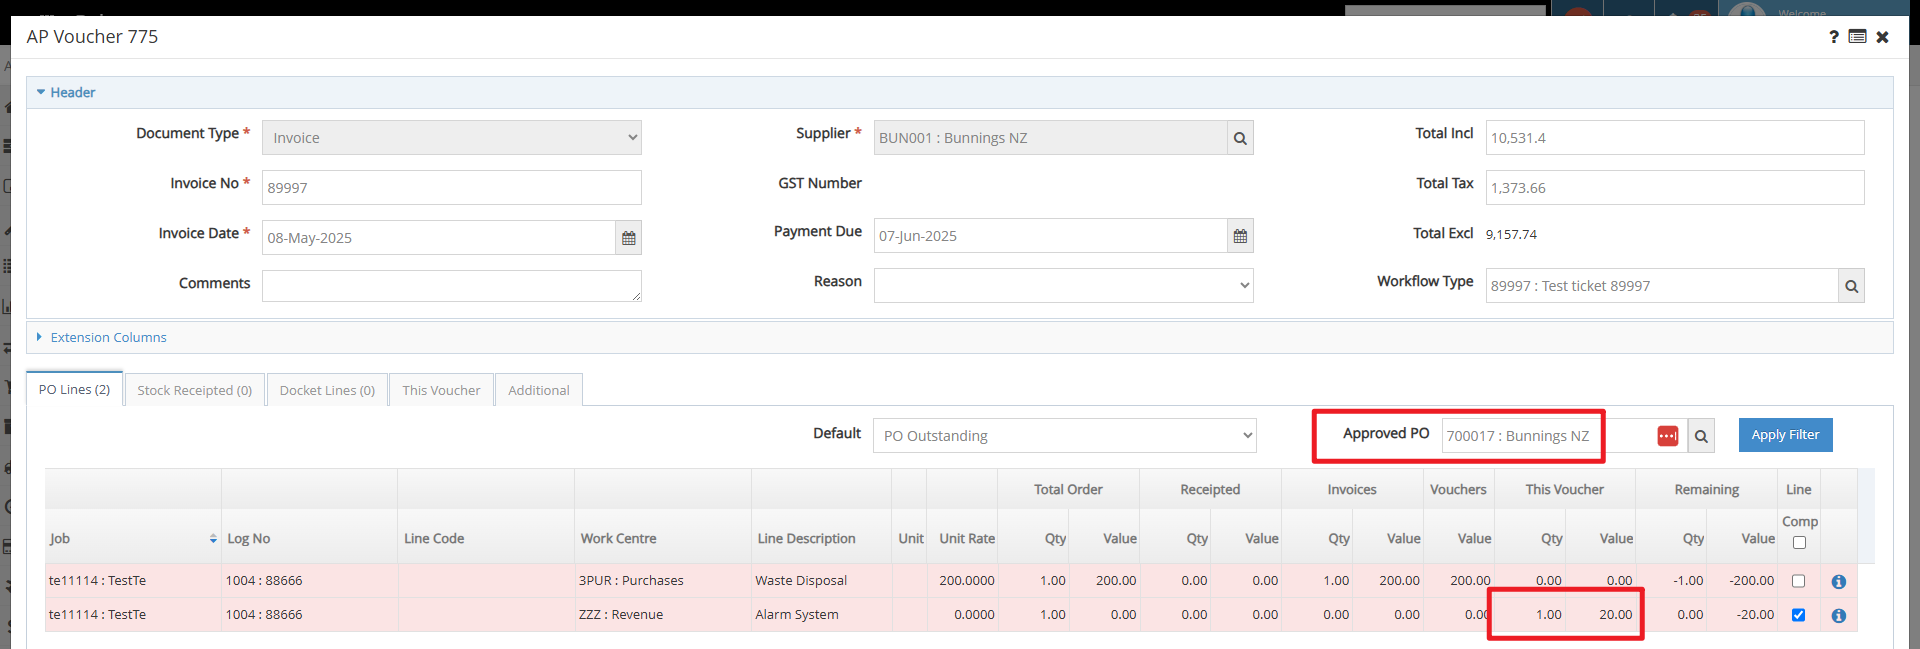The image size is (1920, 649).
Task: Open the Default PO Outstanding dropdown
Action: [x=1064, y=436]
